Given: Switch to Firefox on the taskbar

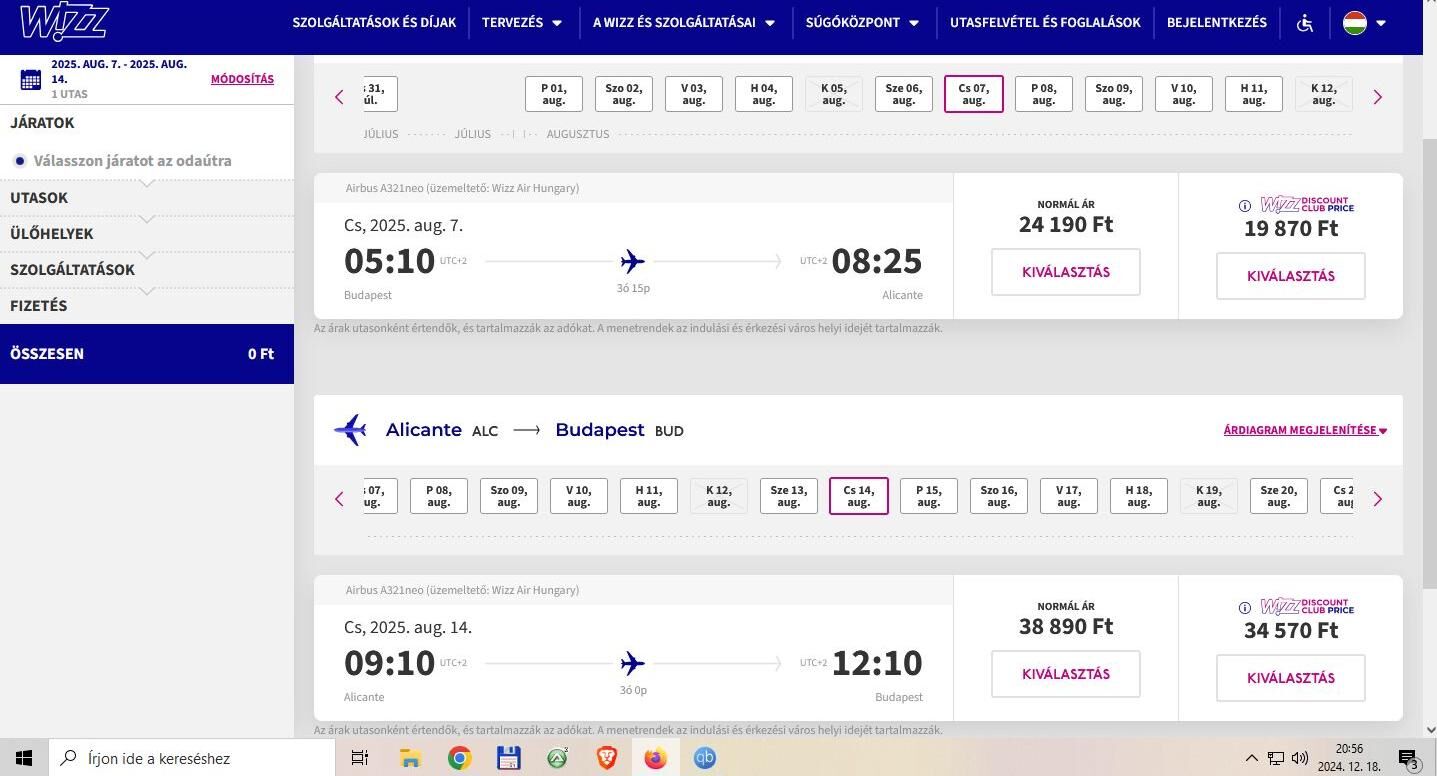Looking at the screenshot, I should click(x=655, y=758).
